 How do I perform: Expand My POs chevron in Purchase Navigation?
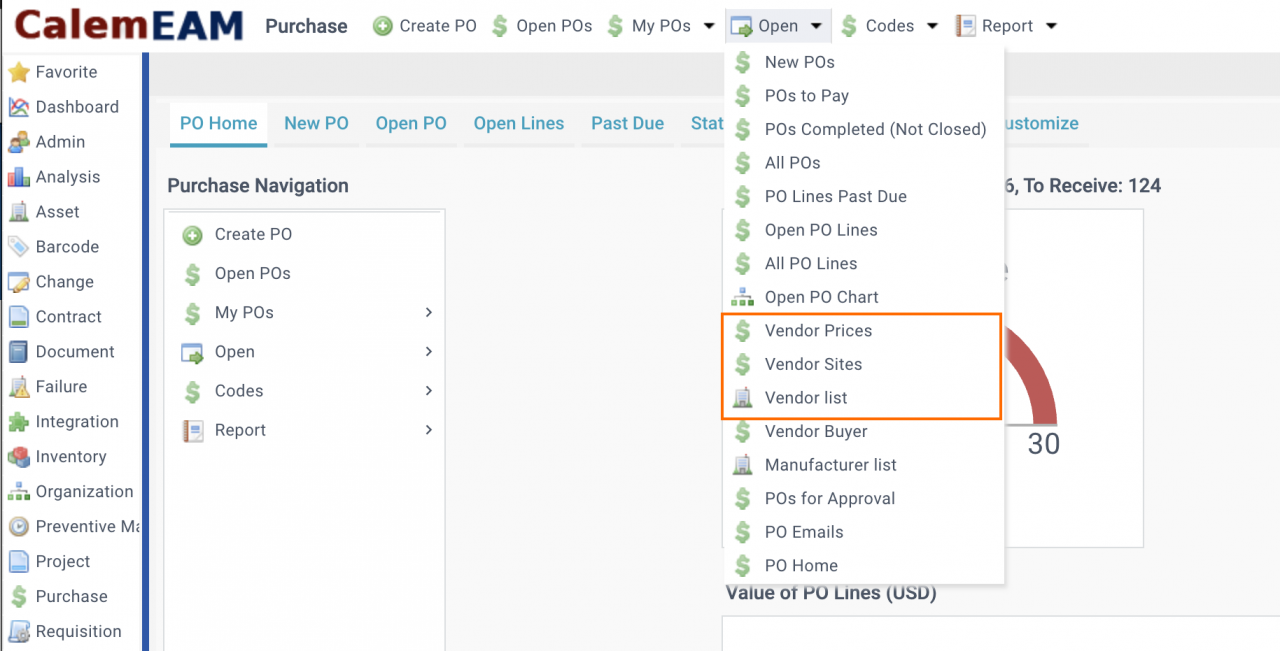(x=428, y=313)
